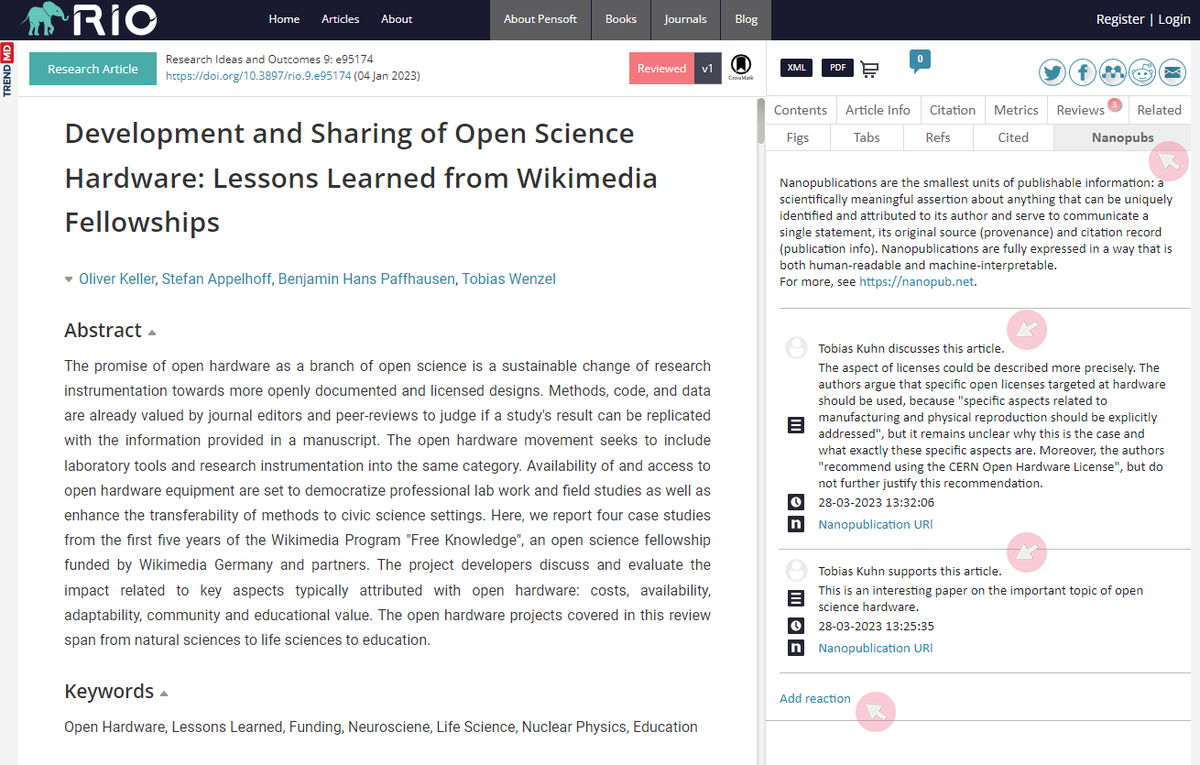Open the comments bubble showing 0
Image resolution: width=1200 pixels, height=765 pixels.
[x=919, y=59]
